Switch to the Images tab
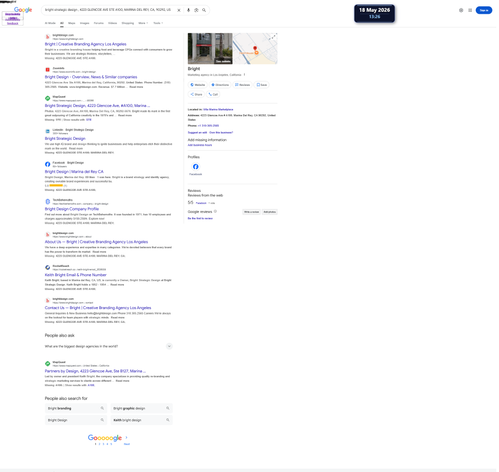The image size is (499, 472). click(85, 23)
